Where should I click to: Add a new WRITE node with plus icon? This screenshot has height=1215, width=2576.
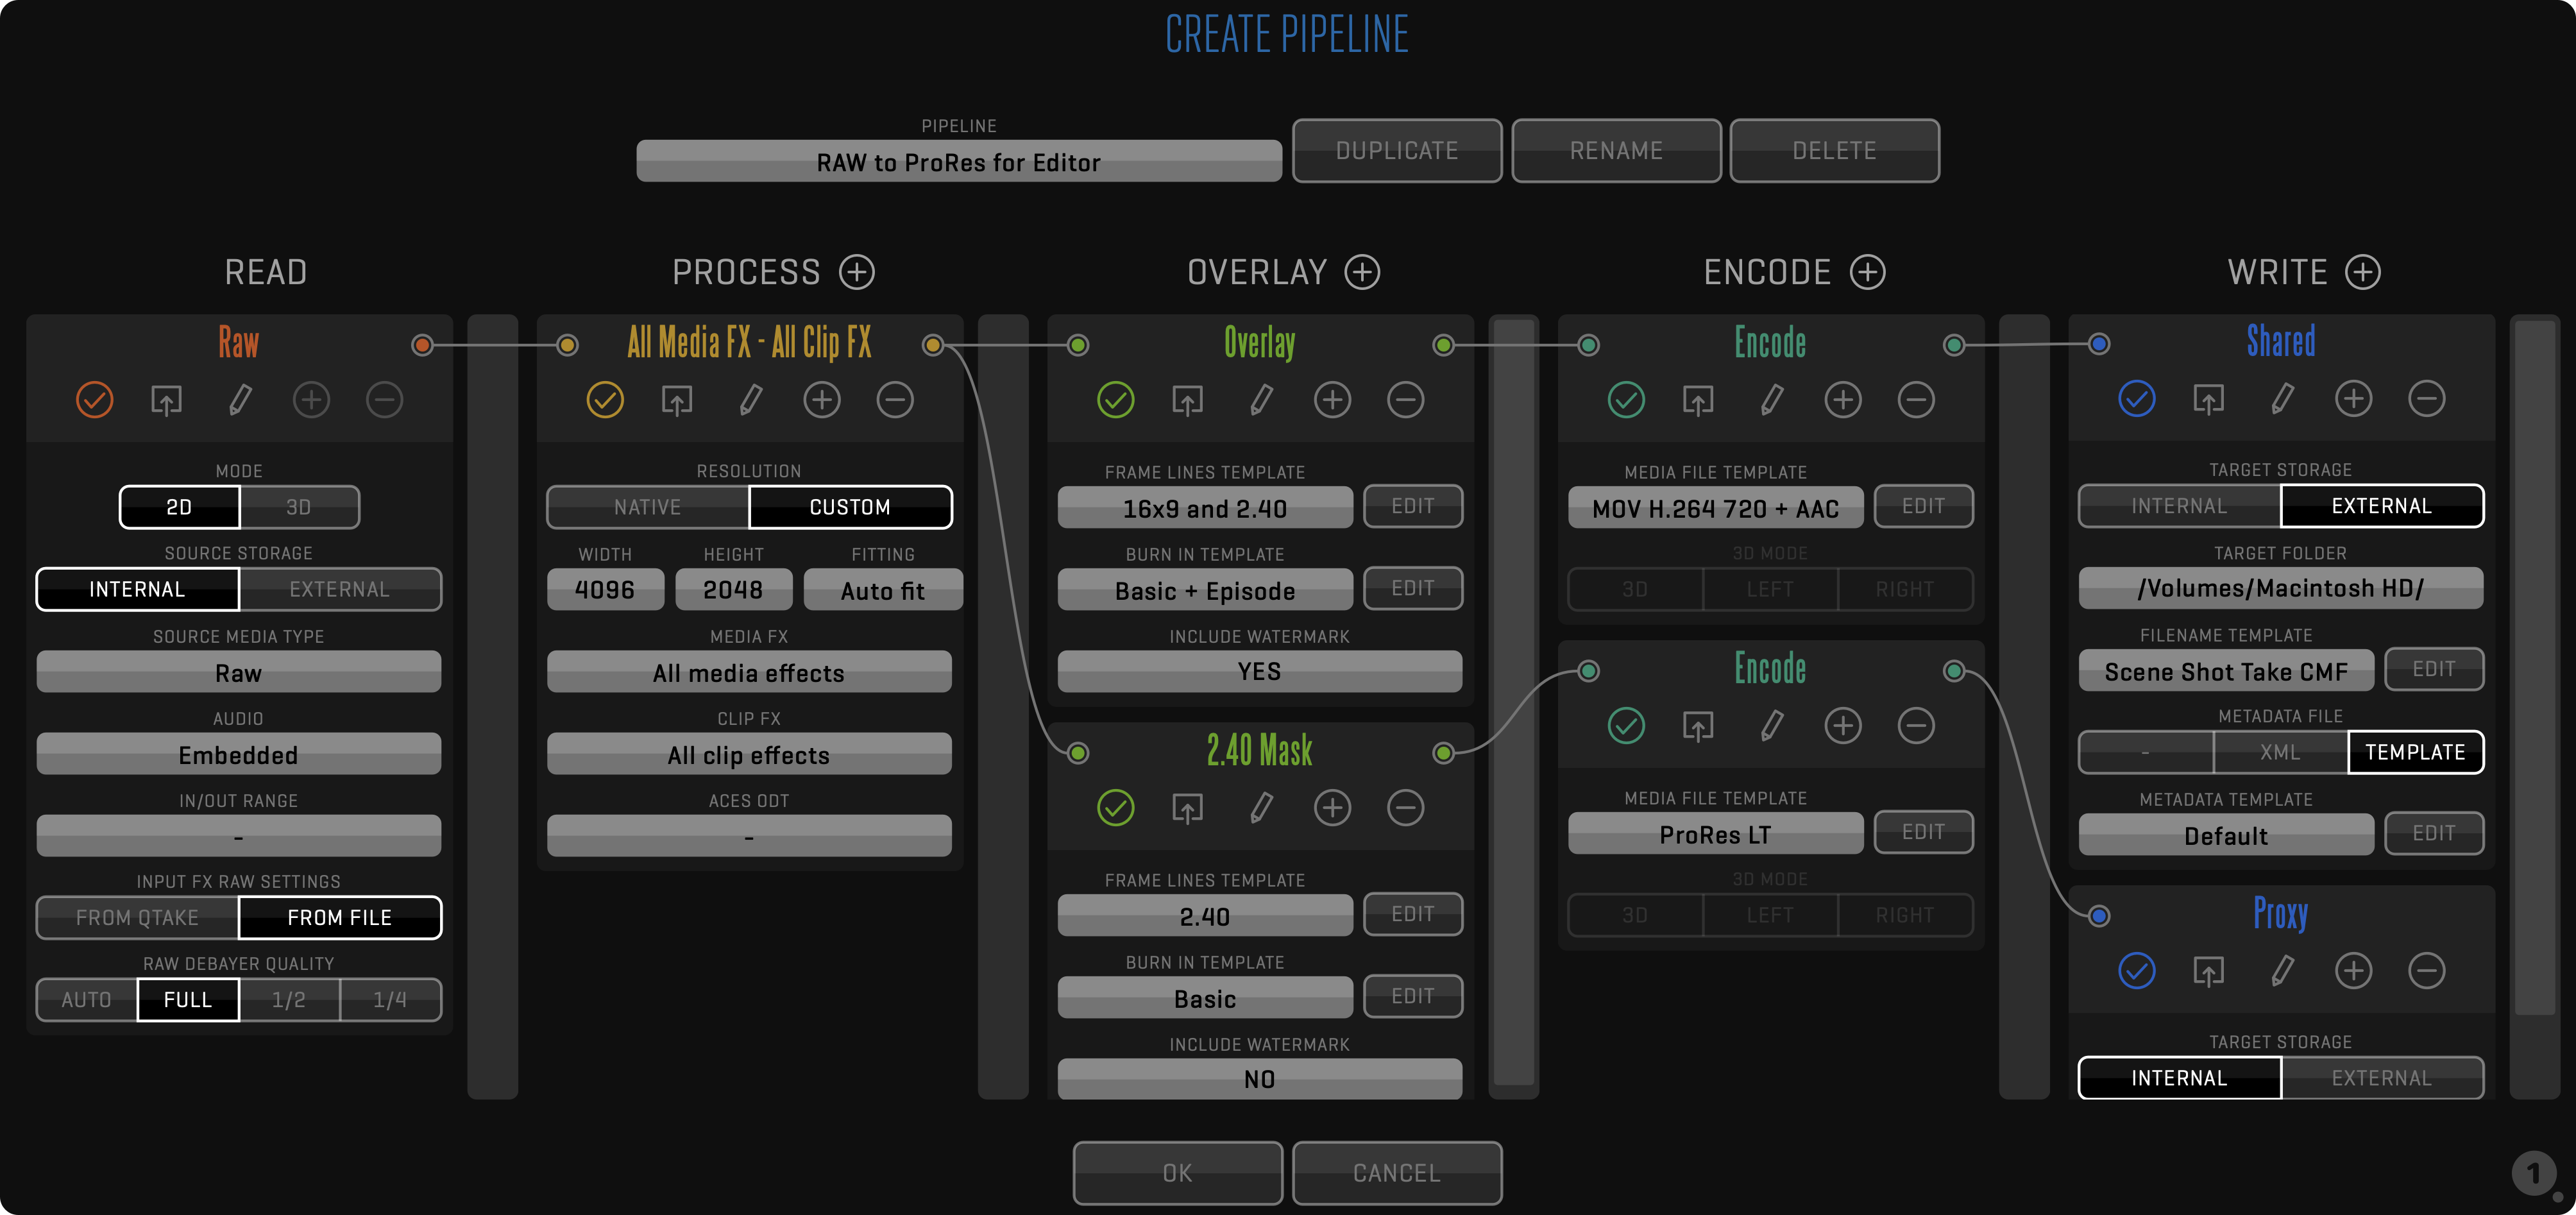coord(2362,272)
